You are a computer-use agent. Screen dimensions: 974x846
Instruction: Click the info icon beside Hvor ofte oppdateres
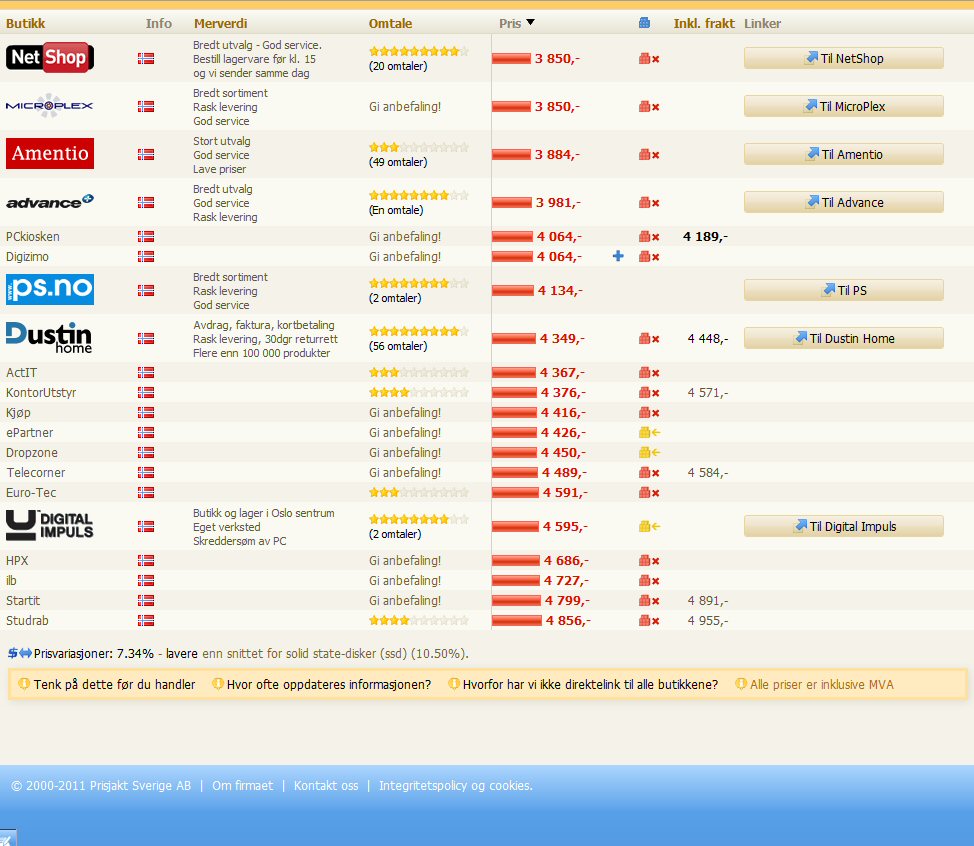coord(217,684)
